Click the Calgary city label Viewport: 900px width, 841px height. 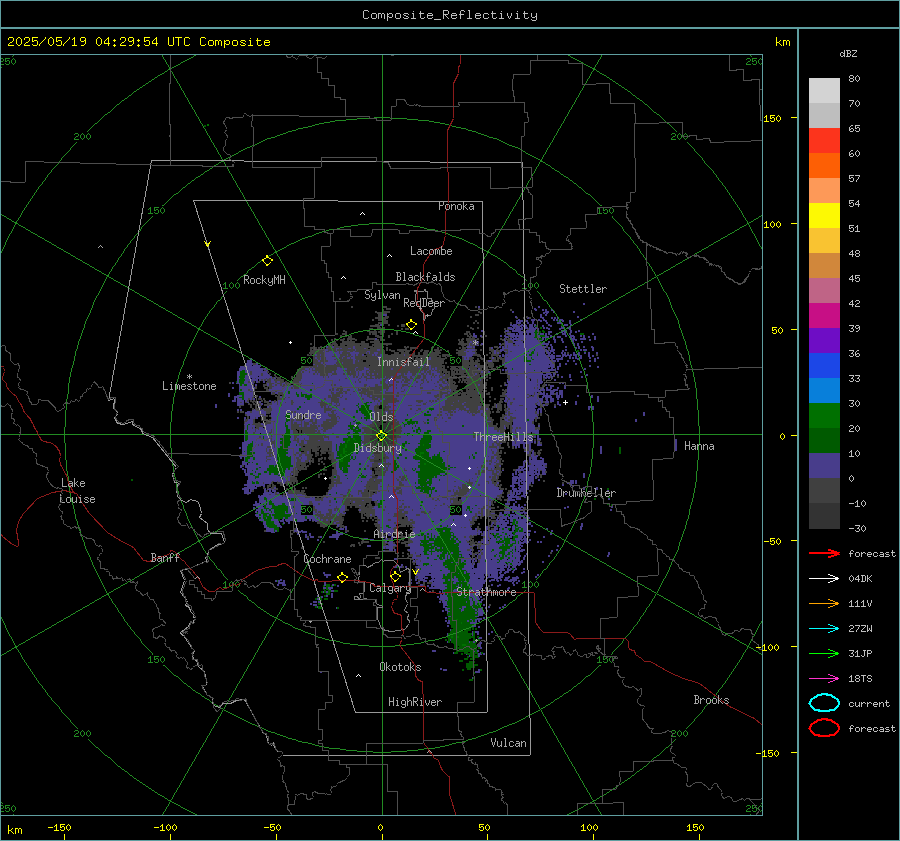click(x=390, y=588)
